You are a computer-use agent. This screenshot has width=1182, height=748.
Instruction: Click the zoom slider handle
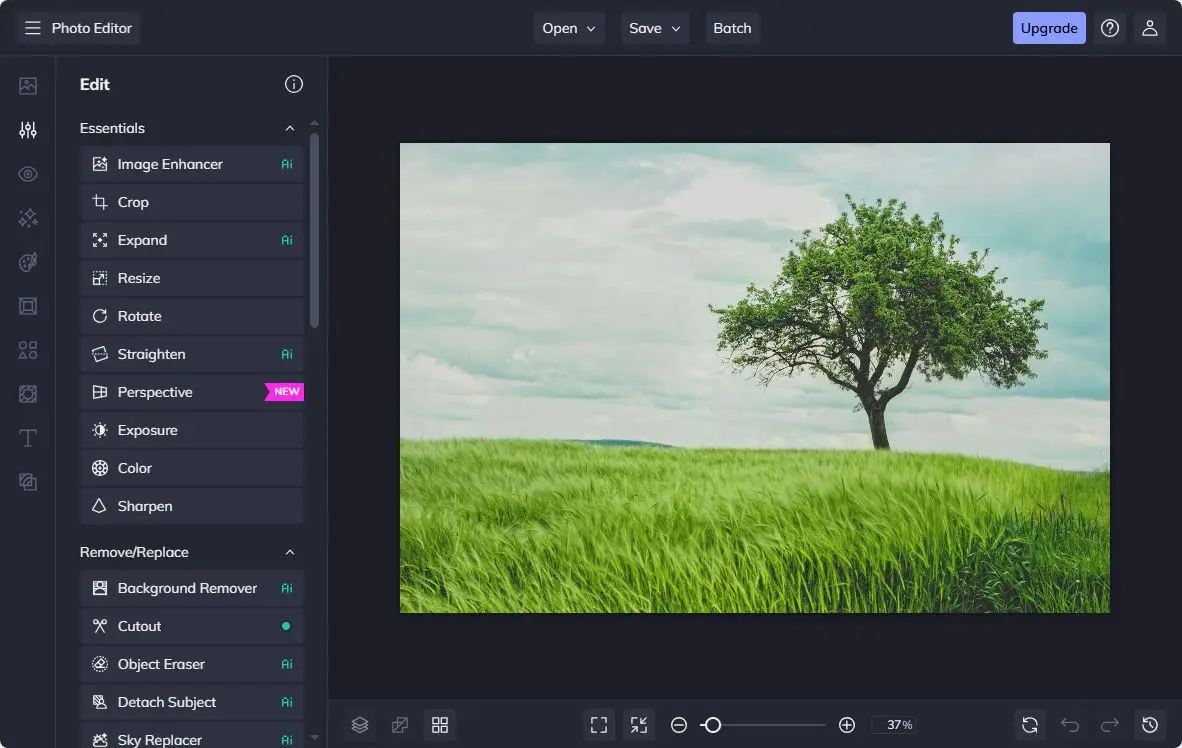[x=712, y=725]
